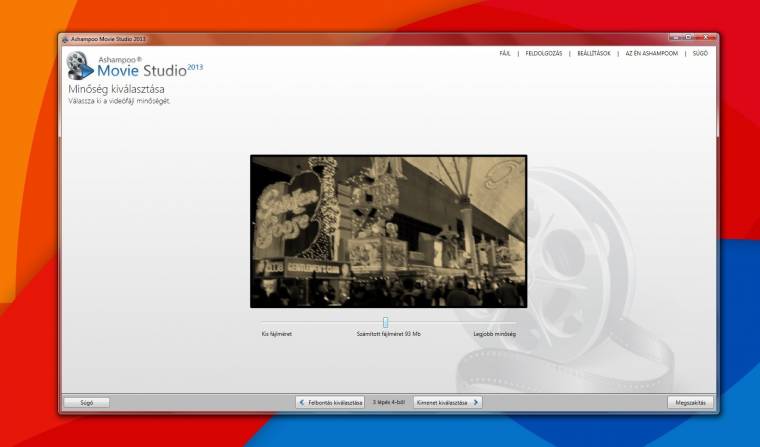The image size is (760, 447).
Task: Click the 'Minőség kiválasztása' heading
Action: tap(116, 89)
